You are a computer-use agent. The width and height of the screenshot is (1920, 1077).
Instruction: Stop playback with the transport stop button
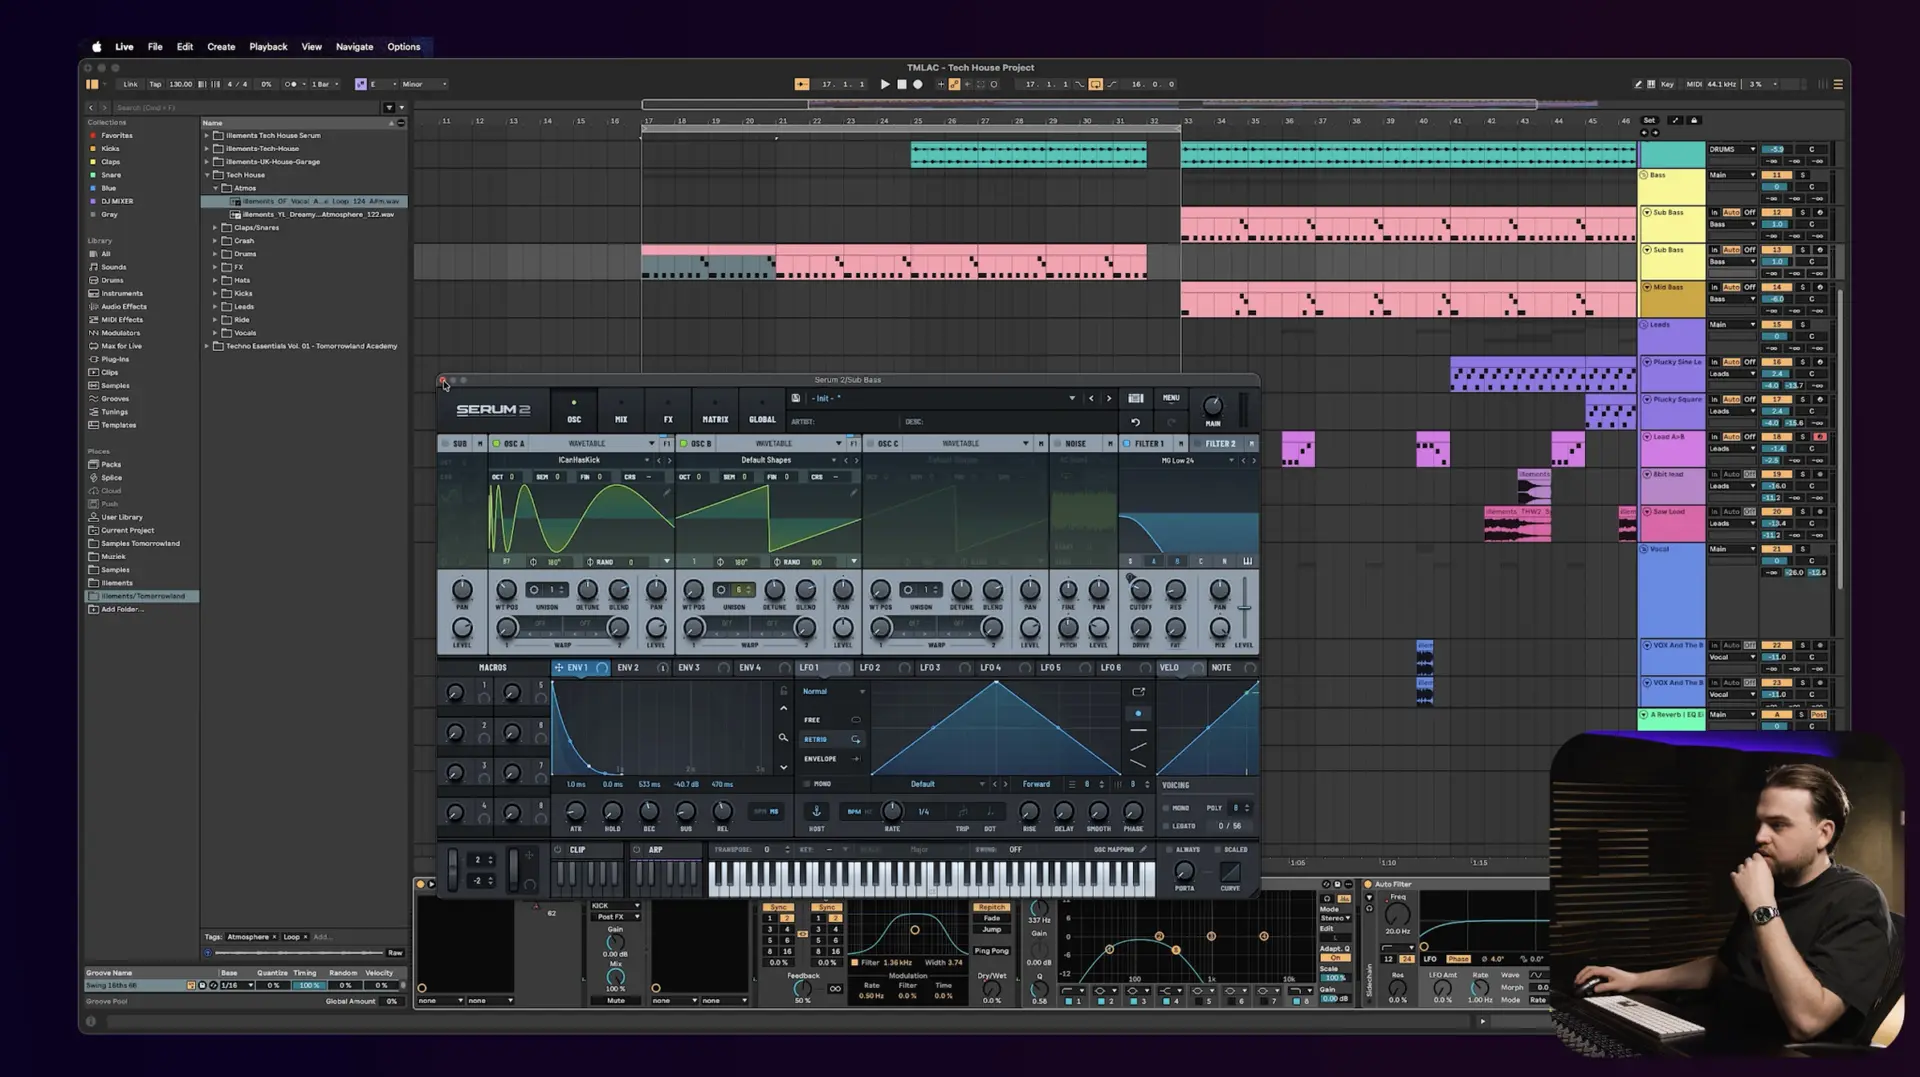(902, 85)
